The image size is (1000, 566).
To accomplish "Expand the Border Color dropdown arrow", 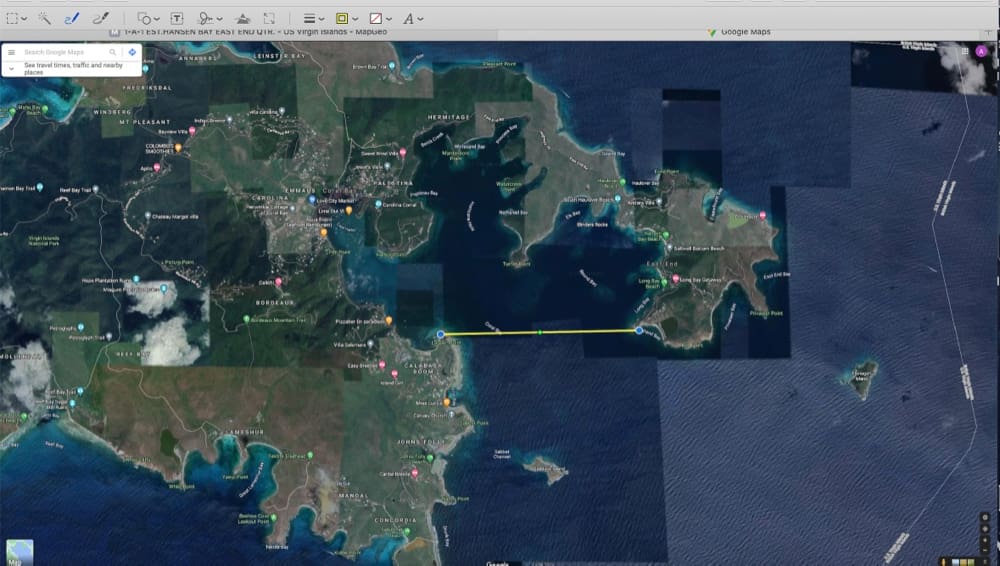I will [355, 19].
